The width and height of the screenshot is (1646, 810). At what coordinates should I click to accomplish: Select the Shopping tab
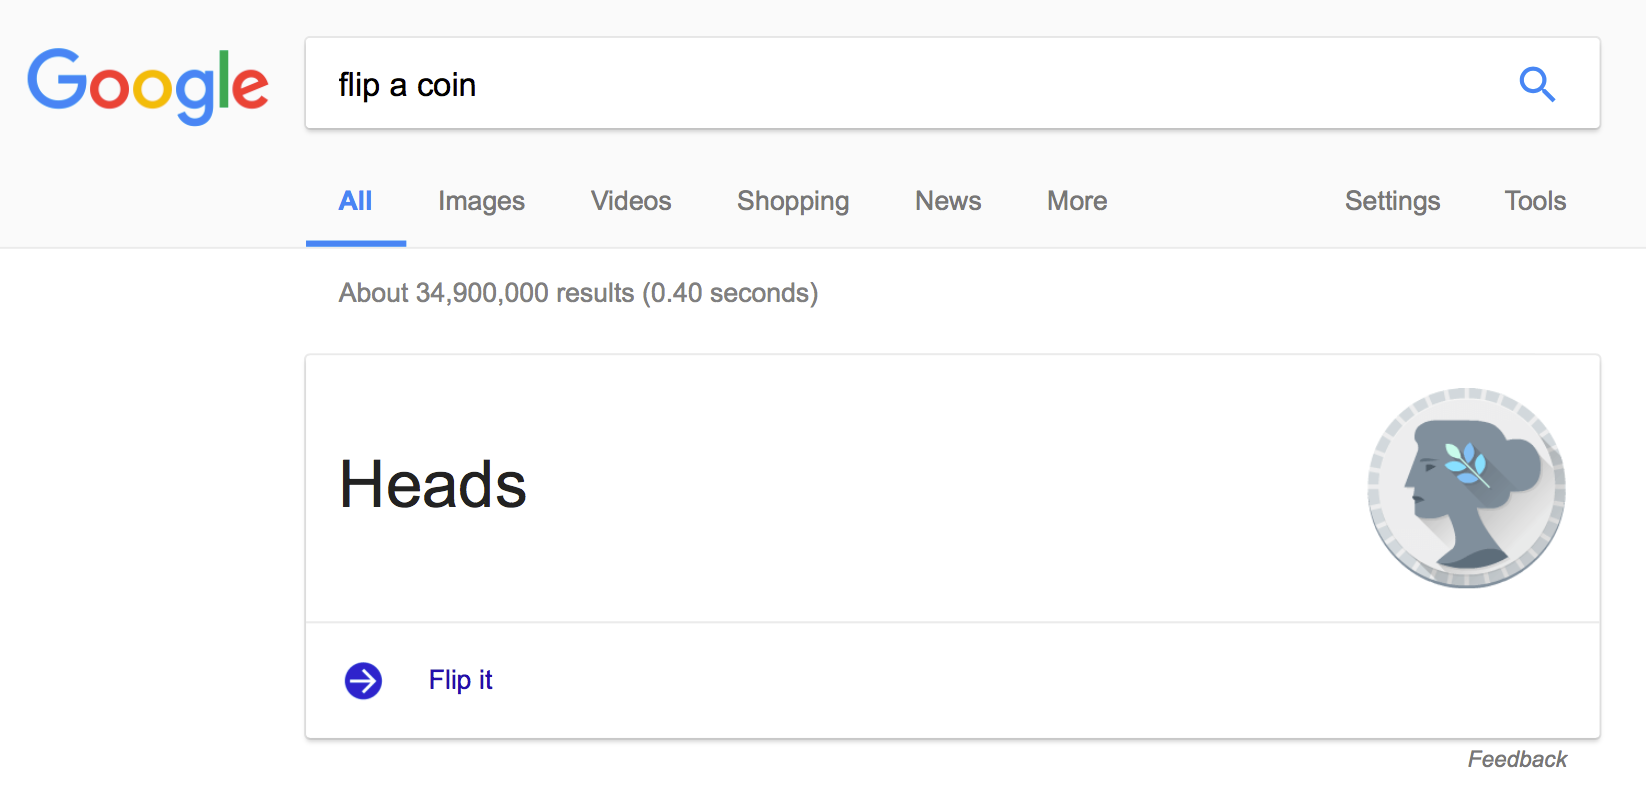[x=793, y=201]
